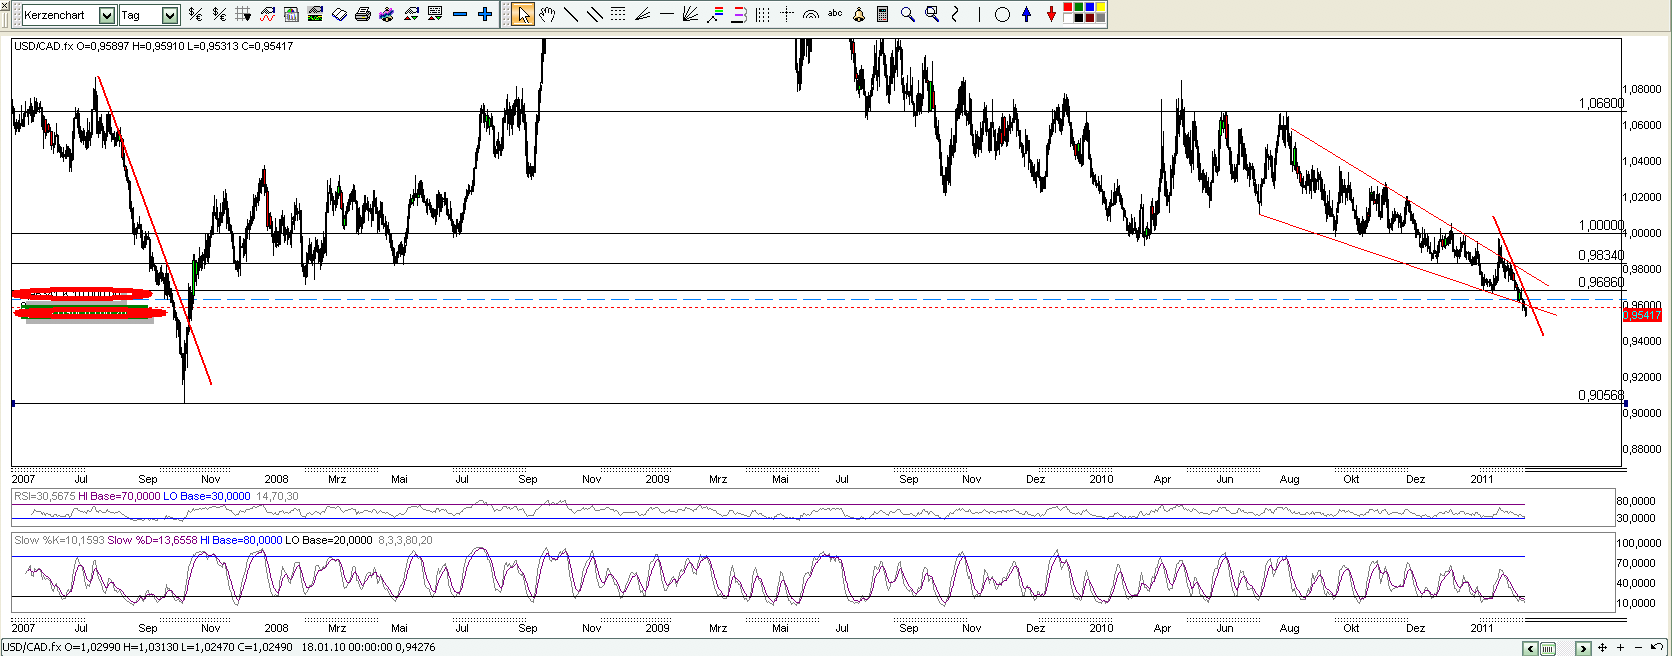This screenshot has width=1672, height=656.
Task: Select the magnifier zoom tool
Action: (x=907, y=14)
